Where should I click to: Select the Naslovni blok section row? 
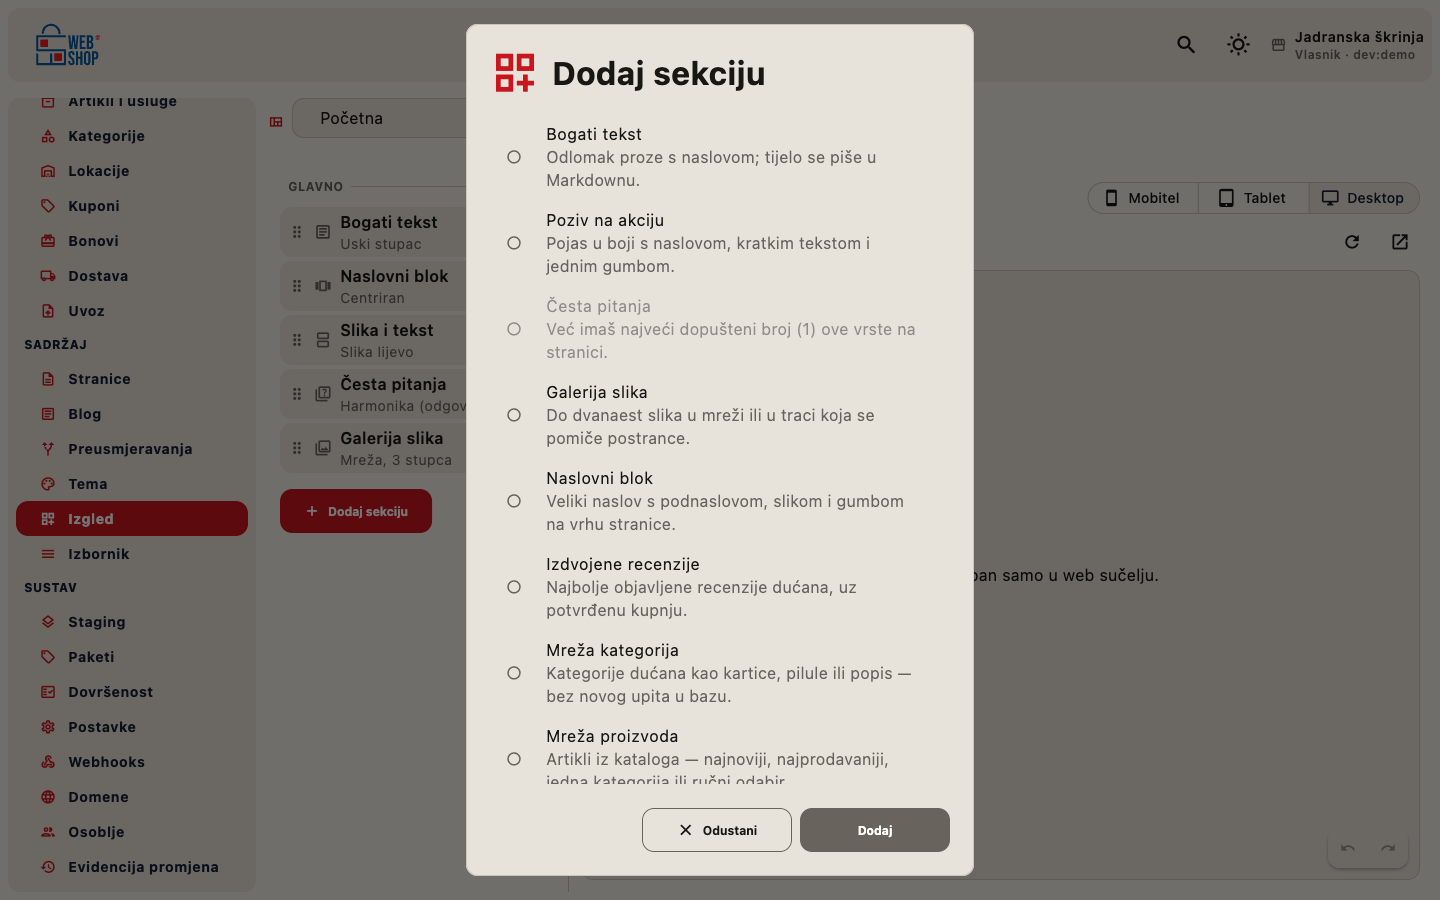(x=374, y=286)
